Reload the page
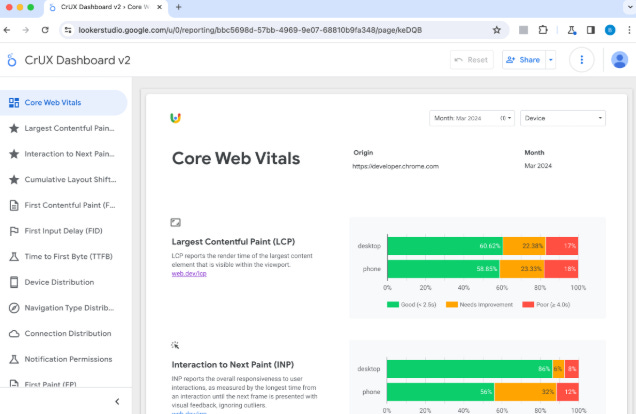This screenshot has height=414, width=636. click(x=45, y=30)
